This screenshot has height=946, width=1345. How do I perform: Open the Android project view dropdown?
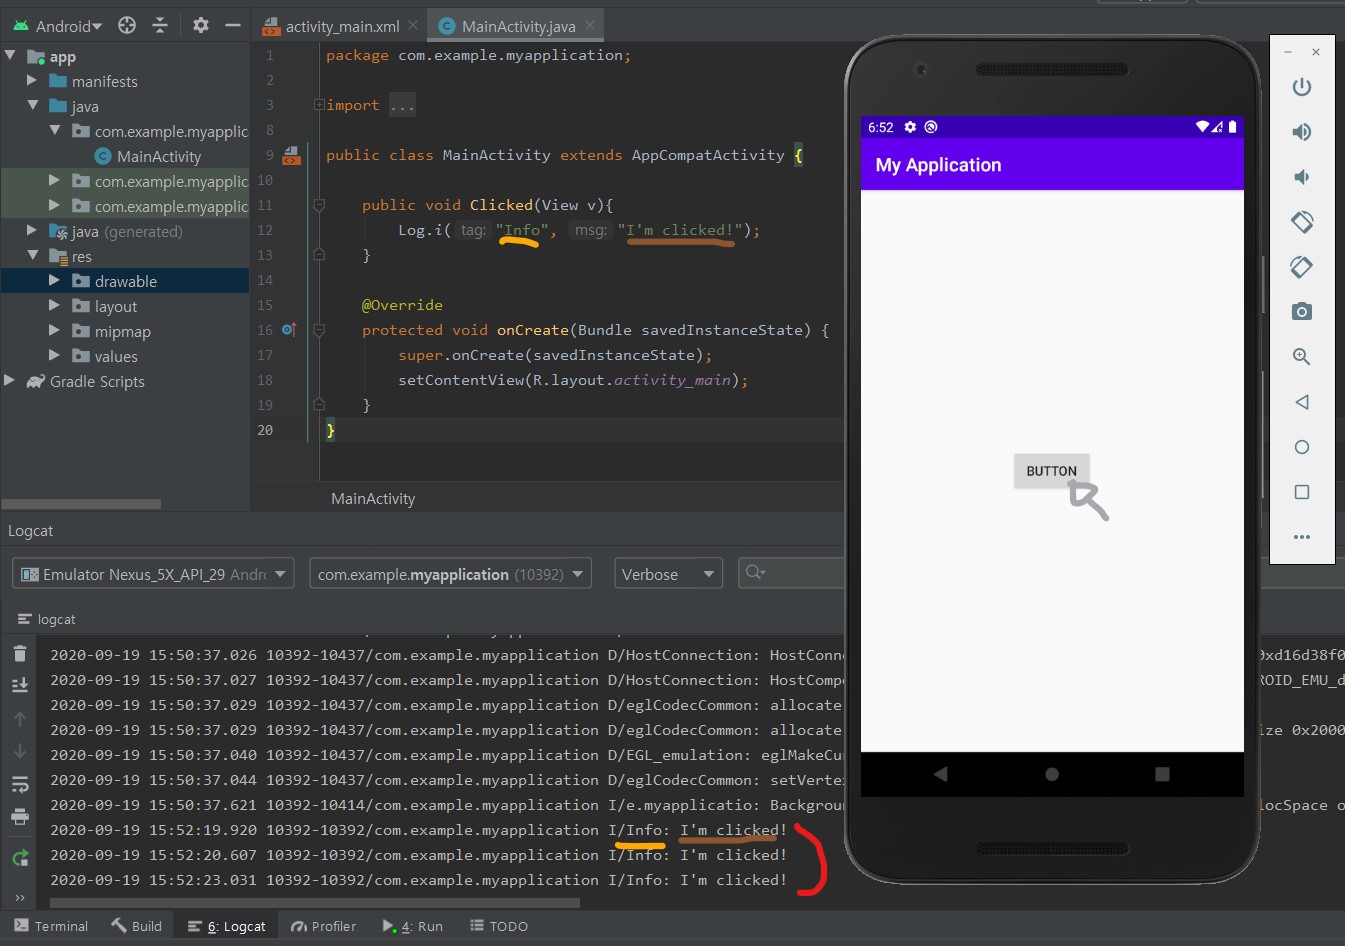click(x=59, y=26)
